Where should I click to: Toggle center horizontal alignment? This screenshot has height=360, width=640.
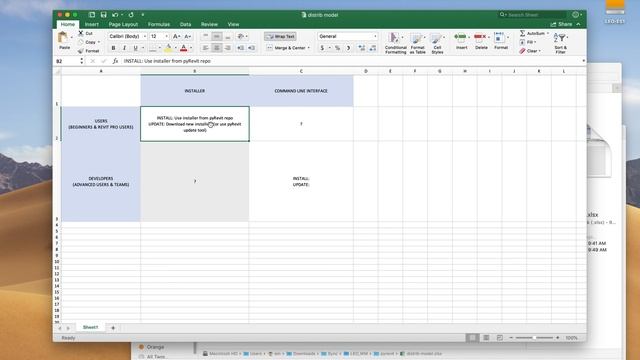[217, 48]
